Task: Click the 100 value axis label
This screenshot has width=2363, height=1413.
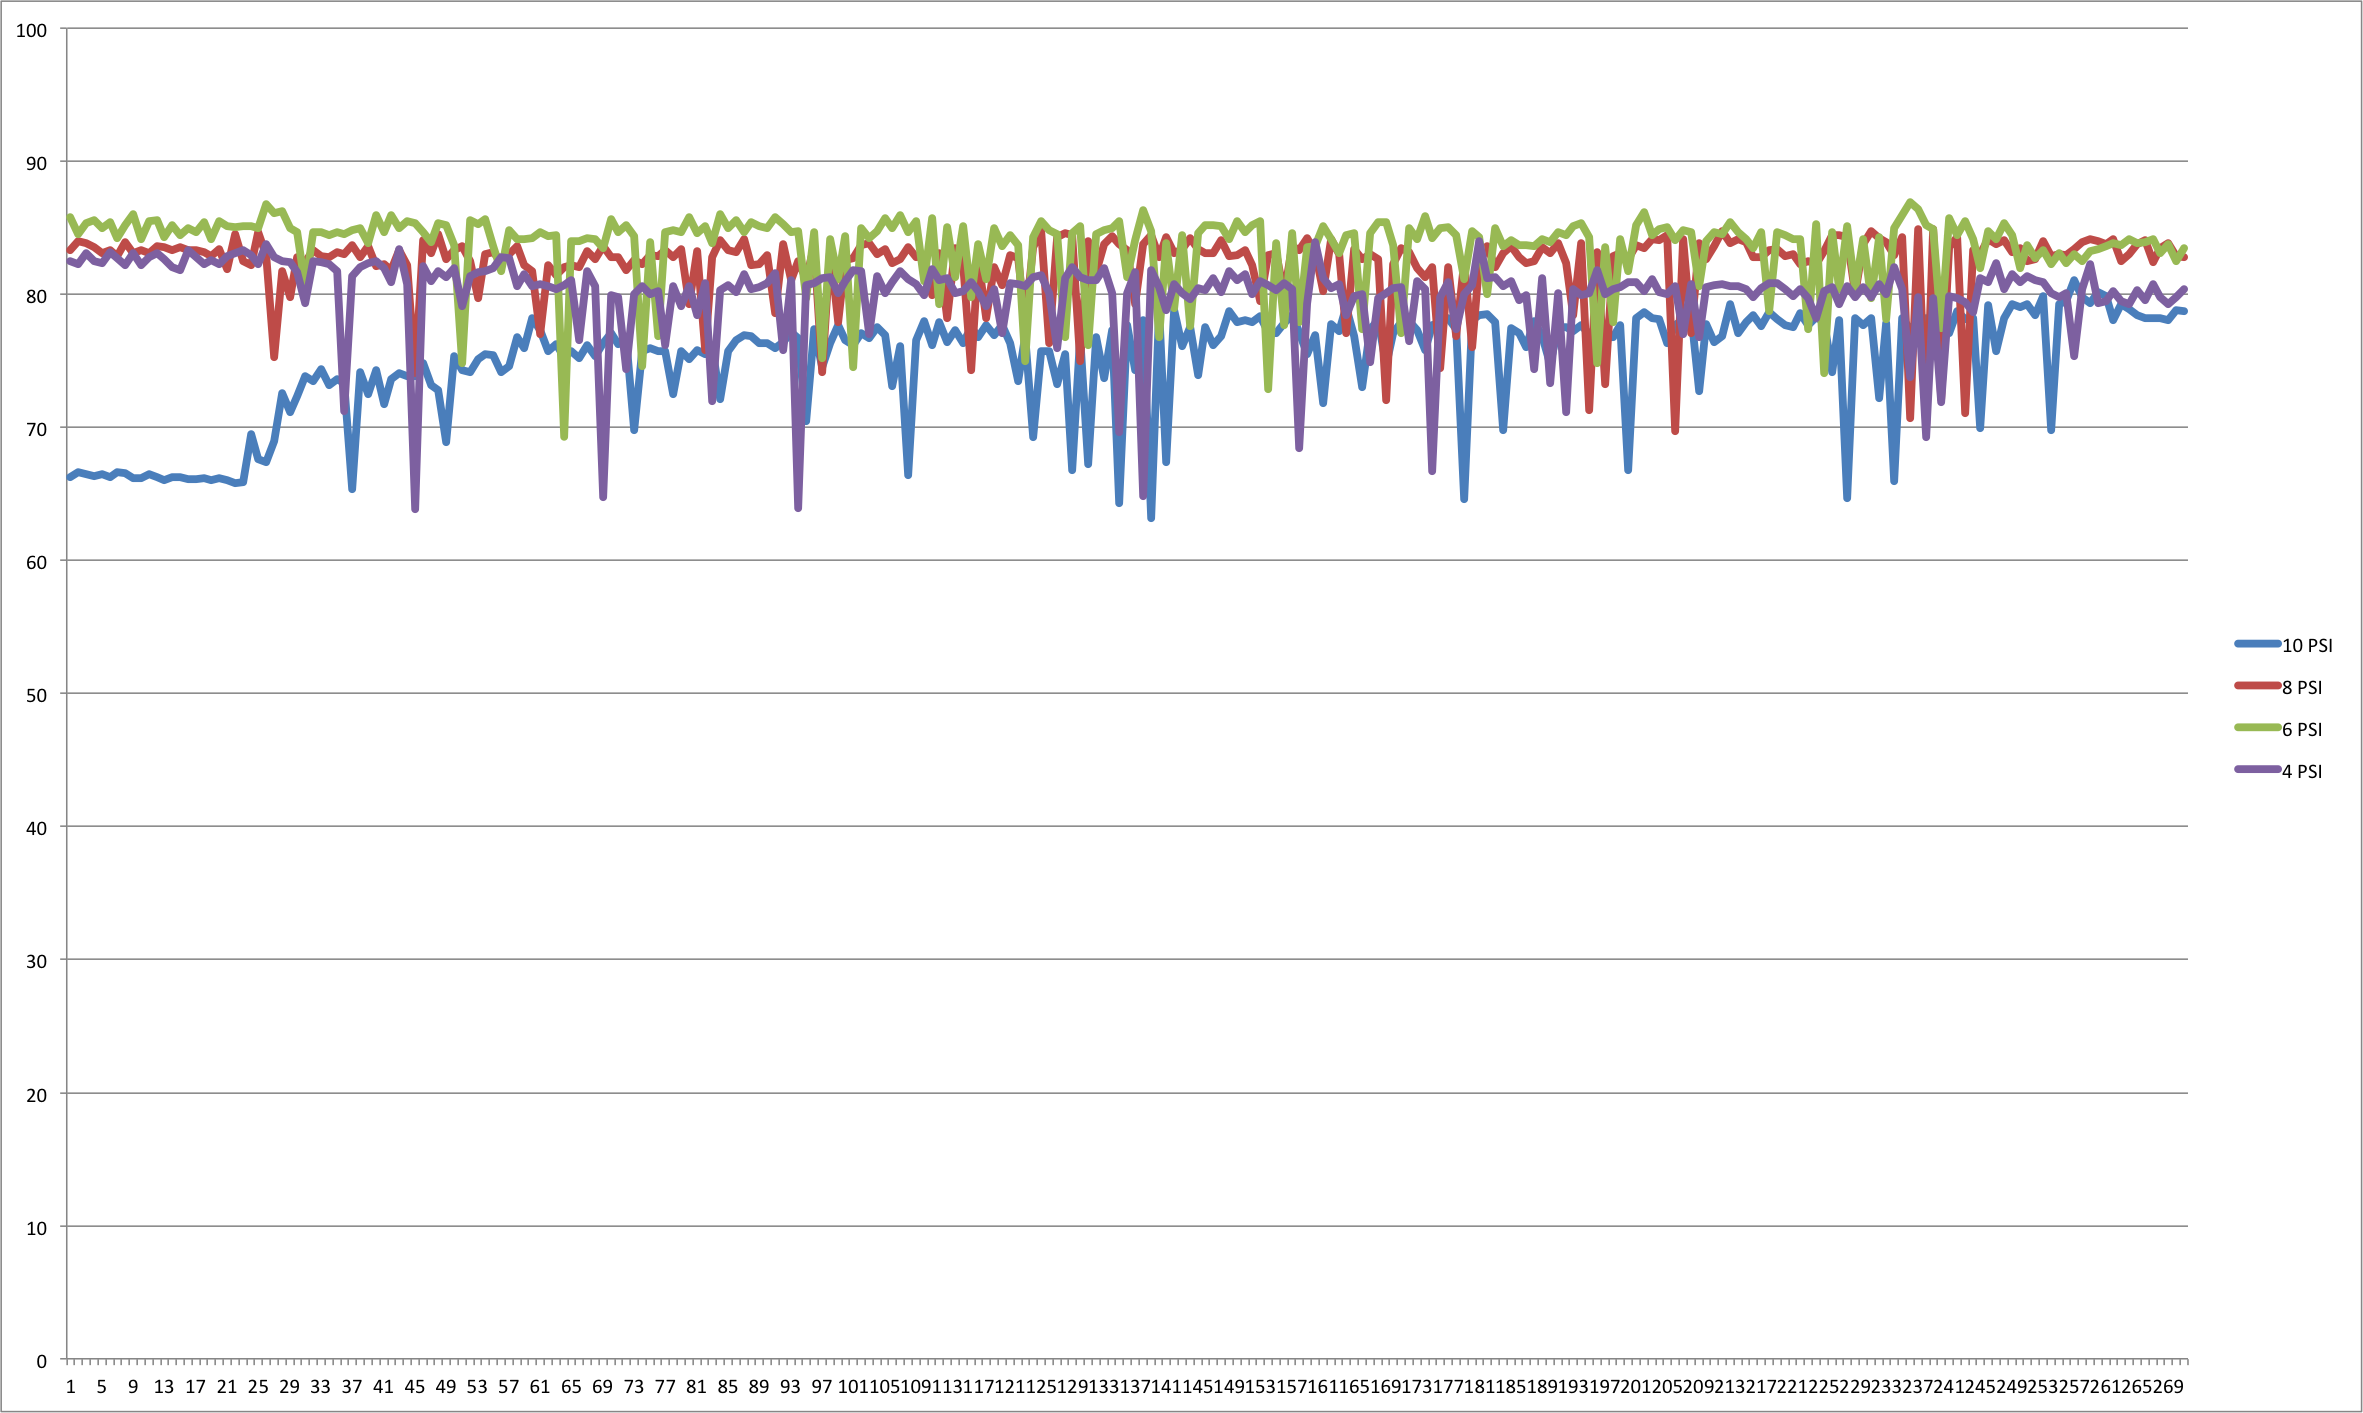Action: [x=33, y=31]
